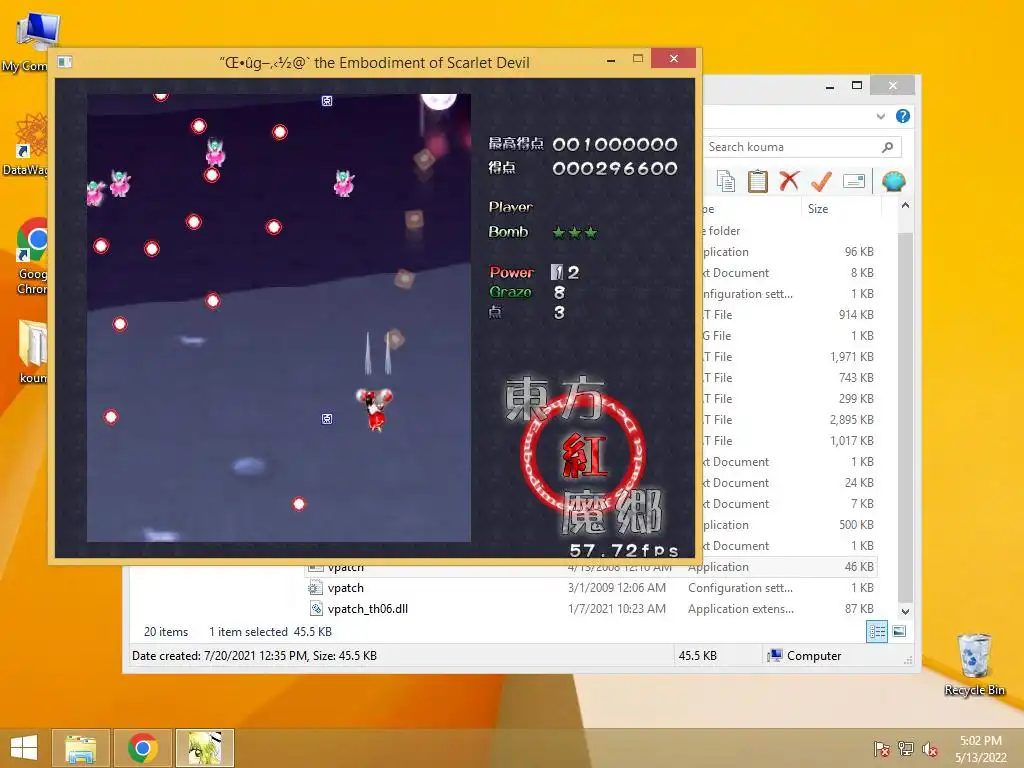
Task: Click the network tray icon
Action: pyautogui.click(x=906, y=749)
